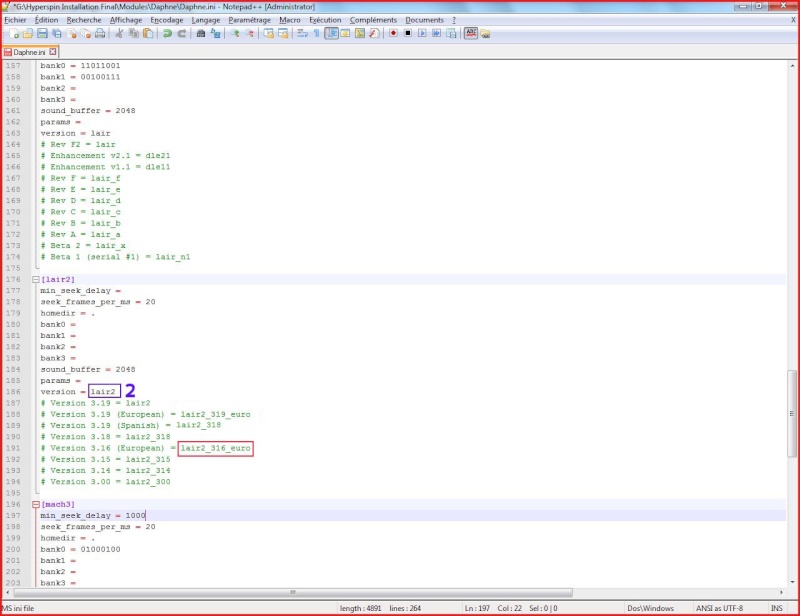Open Find with the binoculars icon

(x=201, y=34)
